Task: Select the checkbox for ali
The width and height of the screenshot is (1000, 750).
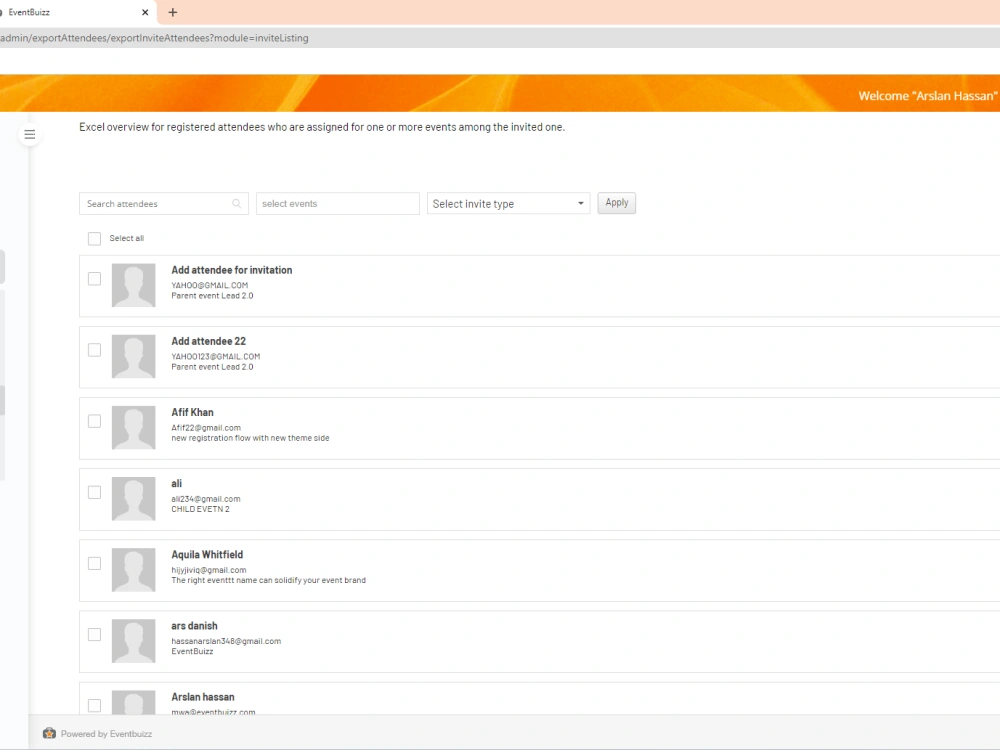Action: click(94, 492)
